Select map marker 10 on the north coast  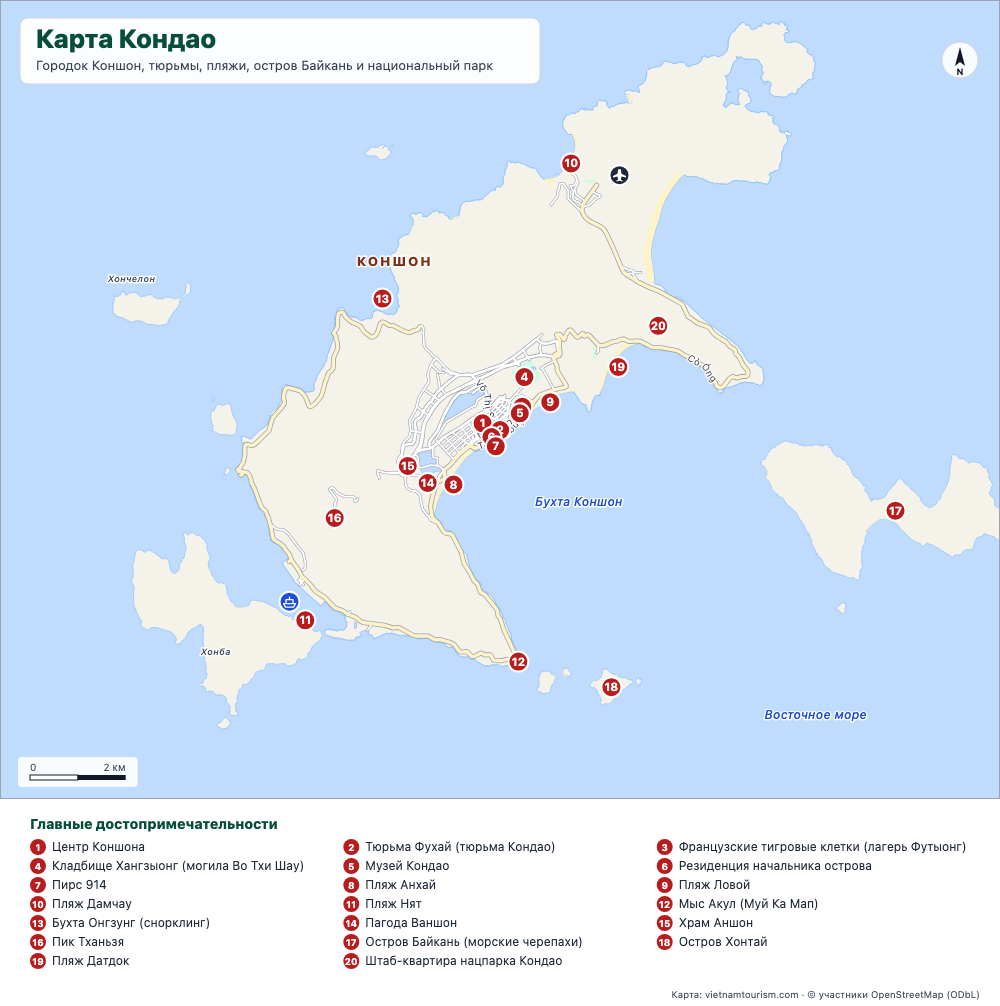point(571,163)
